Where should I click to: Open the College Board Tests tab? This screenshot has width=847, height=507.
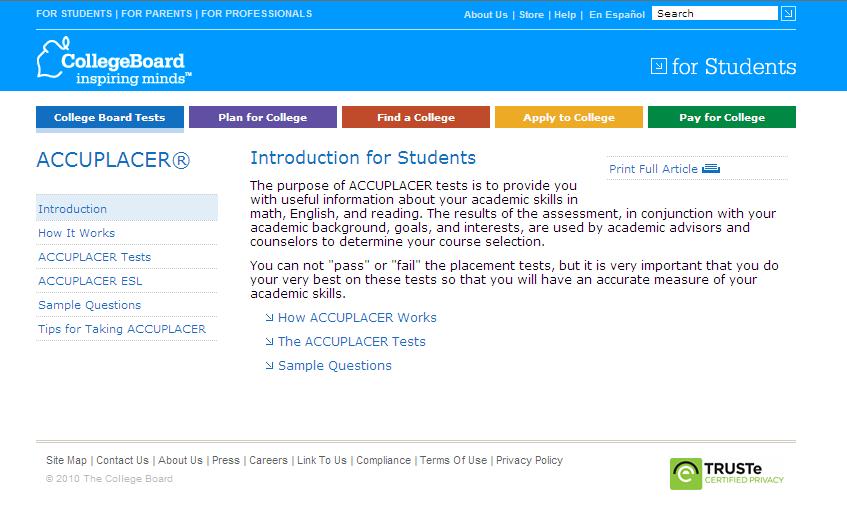point(110,118)
